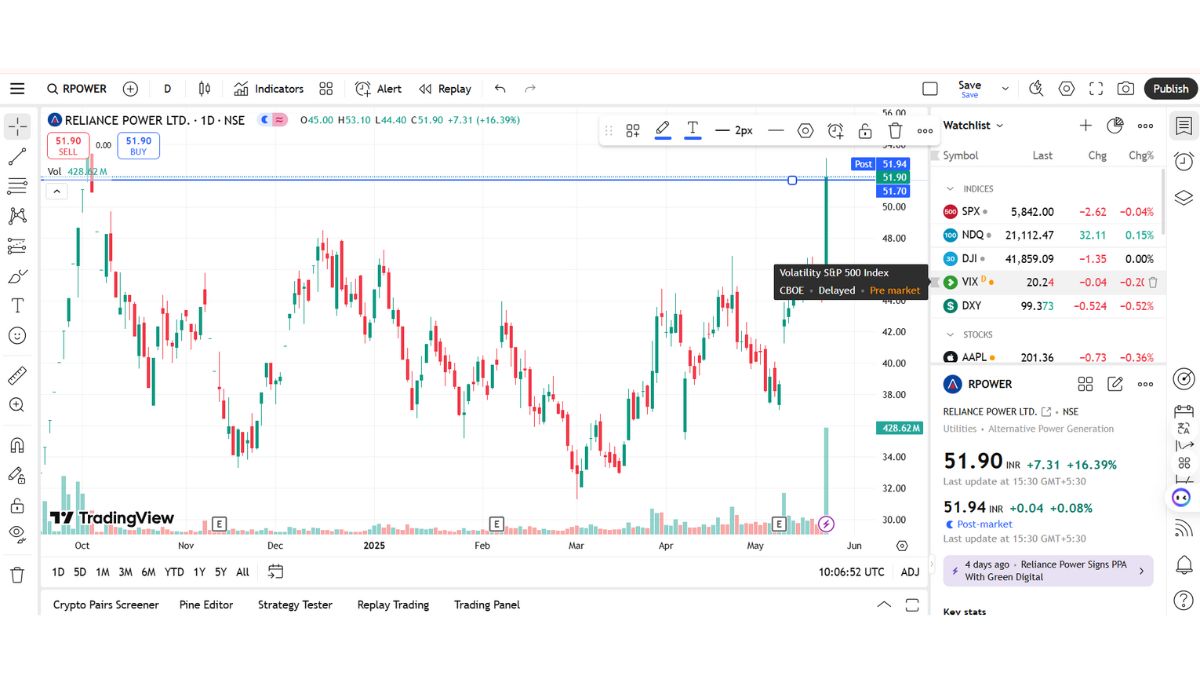This screenshot has height=675, width=1200.
Task: Change the line style in floating toolbar
Action: [x=776, y=131]
